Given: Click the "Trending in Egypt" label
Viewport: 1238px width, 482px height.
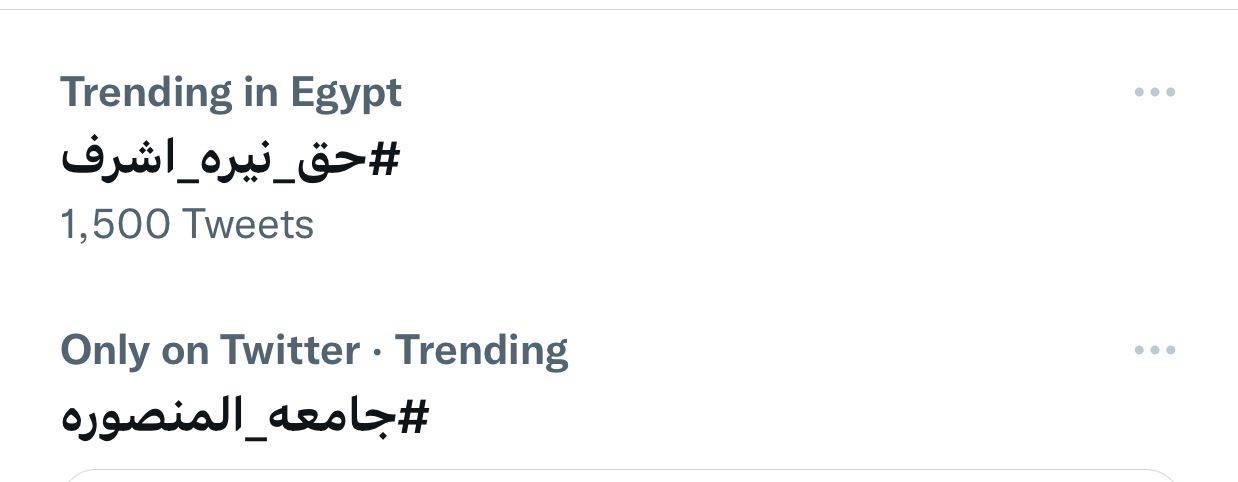Looking at the screenshot, I should 231,93.
